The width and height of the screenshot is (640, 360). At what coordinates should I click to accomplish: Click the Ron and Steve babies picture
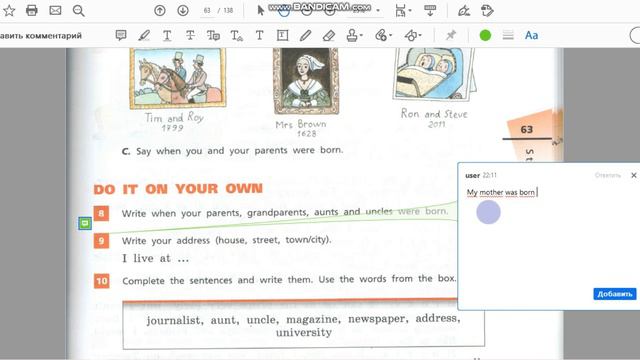[434, 74]
